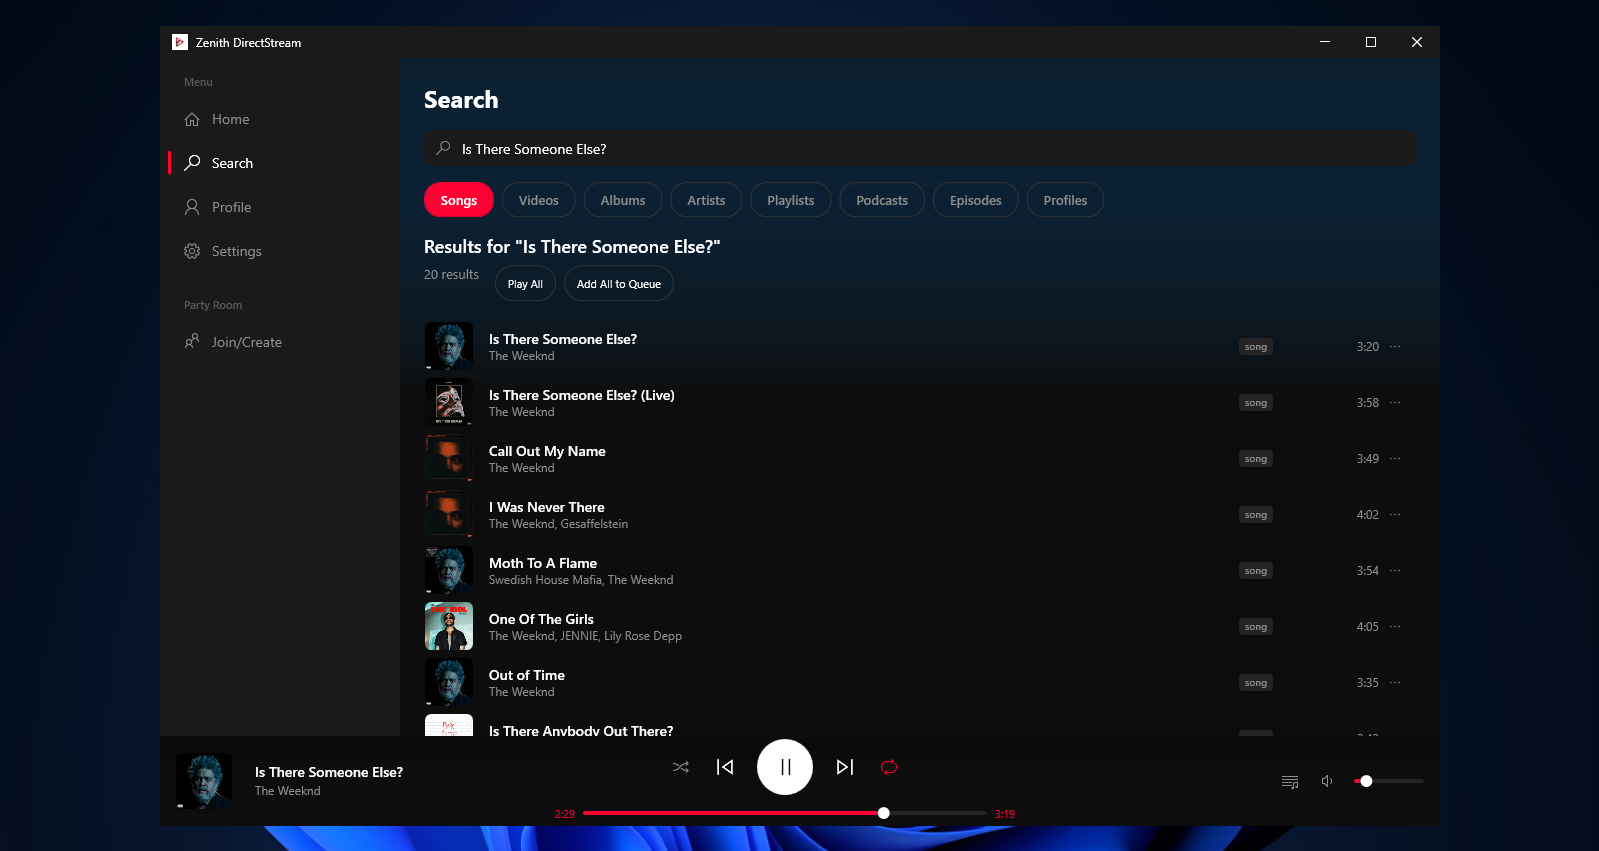Pause the current song
This screenshot has height=851, width=1599.
[x=785, y=767]
